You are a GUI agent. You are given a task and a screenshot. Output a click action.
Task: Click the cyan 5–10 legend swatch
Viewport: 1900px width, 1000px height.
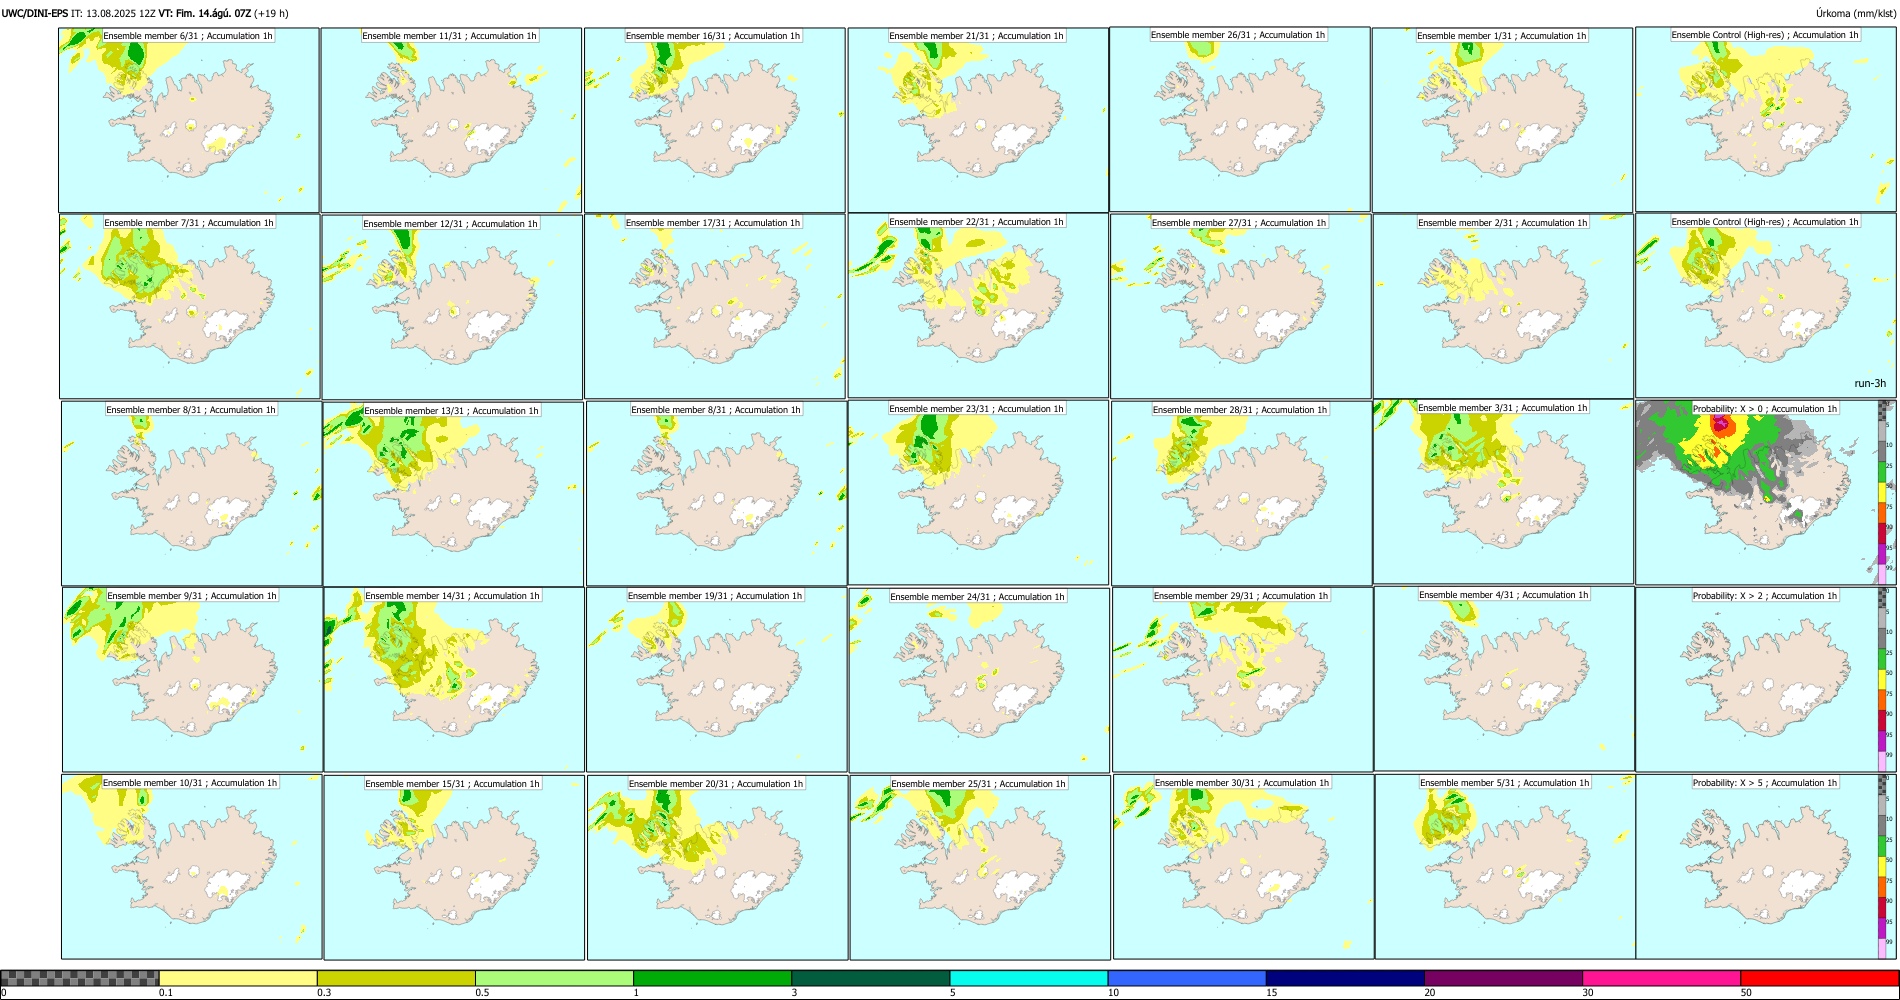1029,978
